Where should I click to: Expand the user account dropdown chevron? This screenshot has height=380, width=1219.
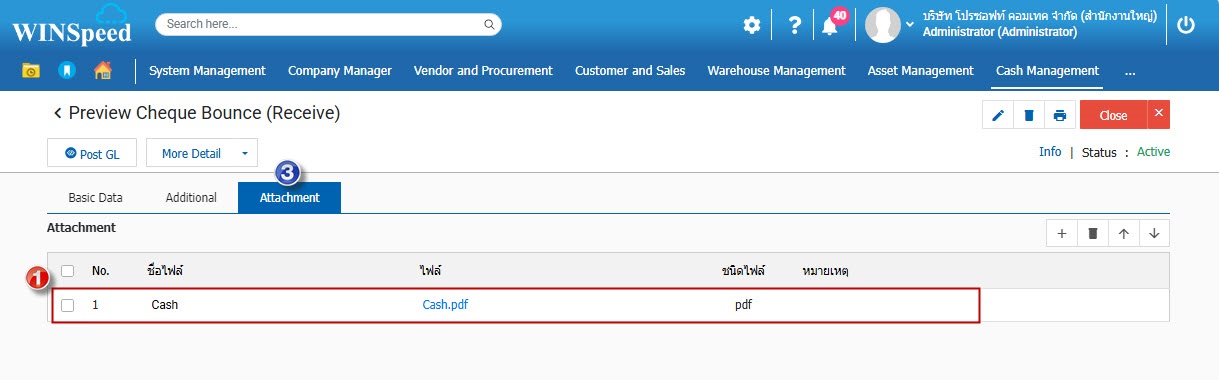pos(910,25)
